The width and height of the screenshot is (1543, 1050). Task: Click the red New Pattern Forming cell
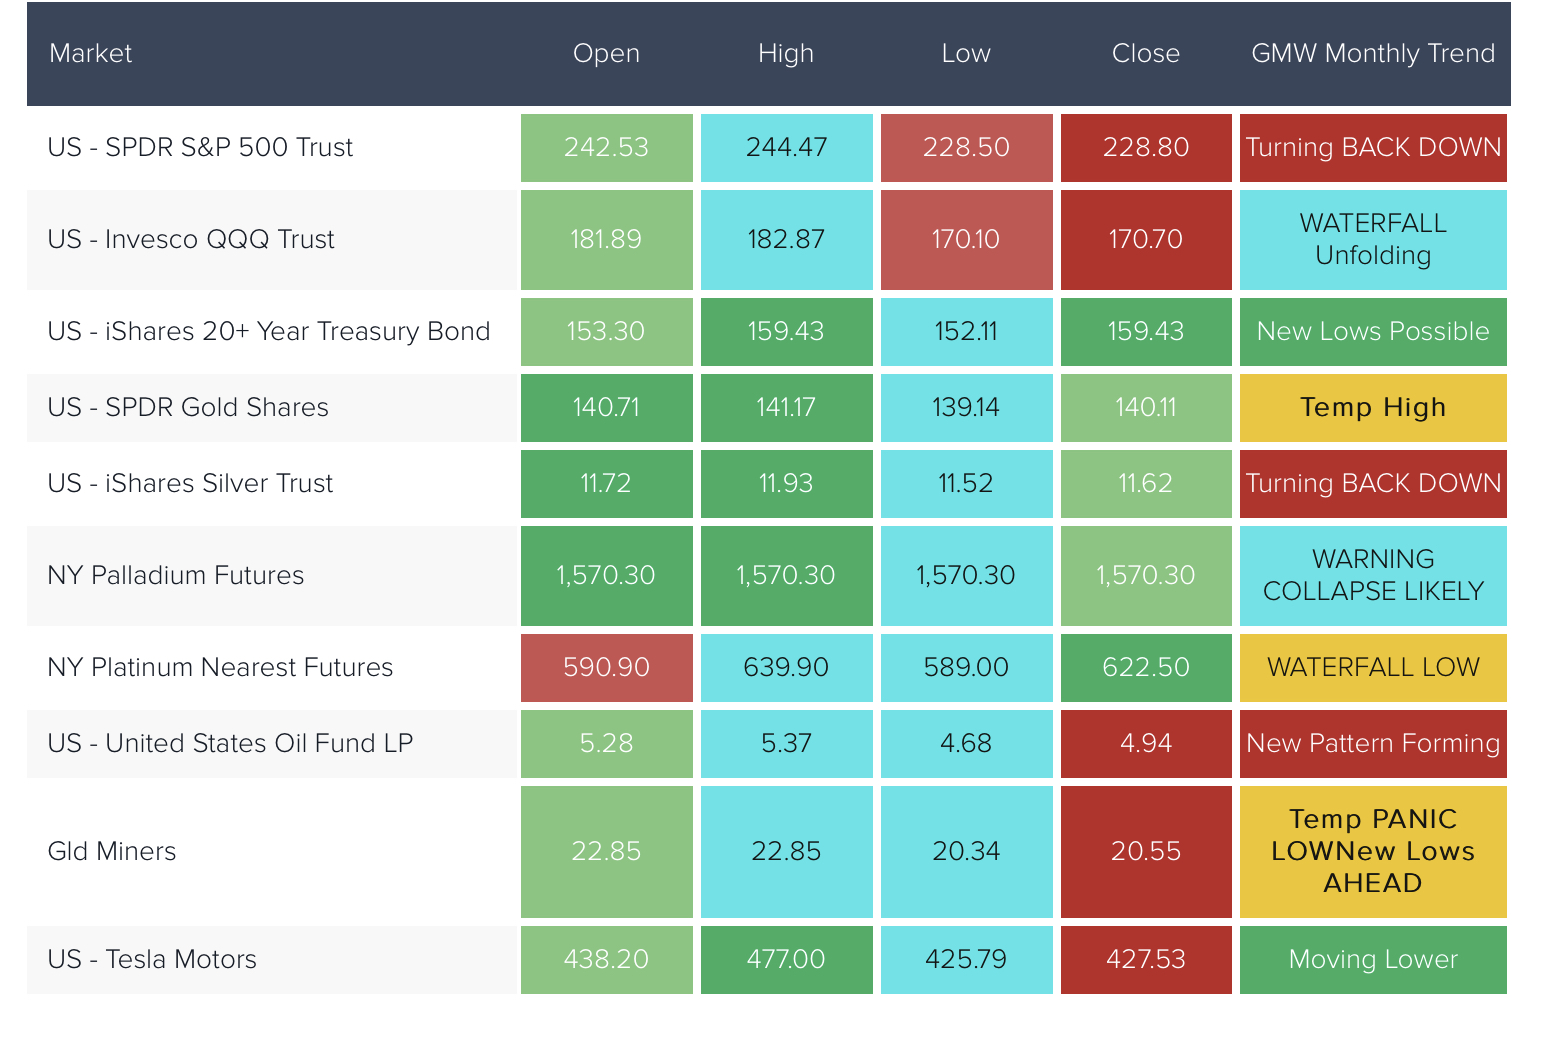(1373, 744)
